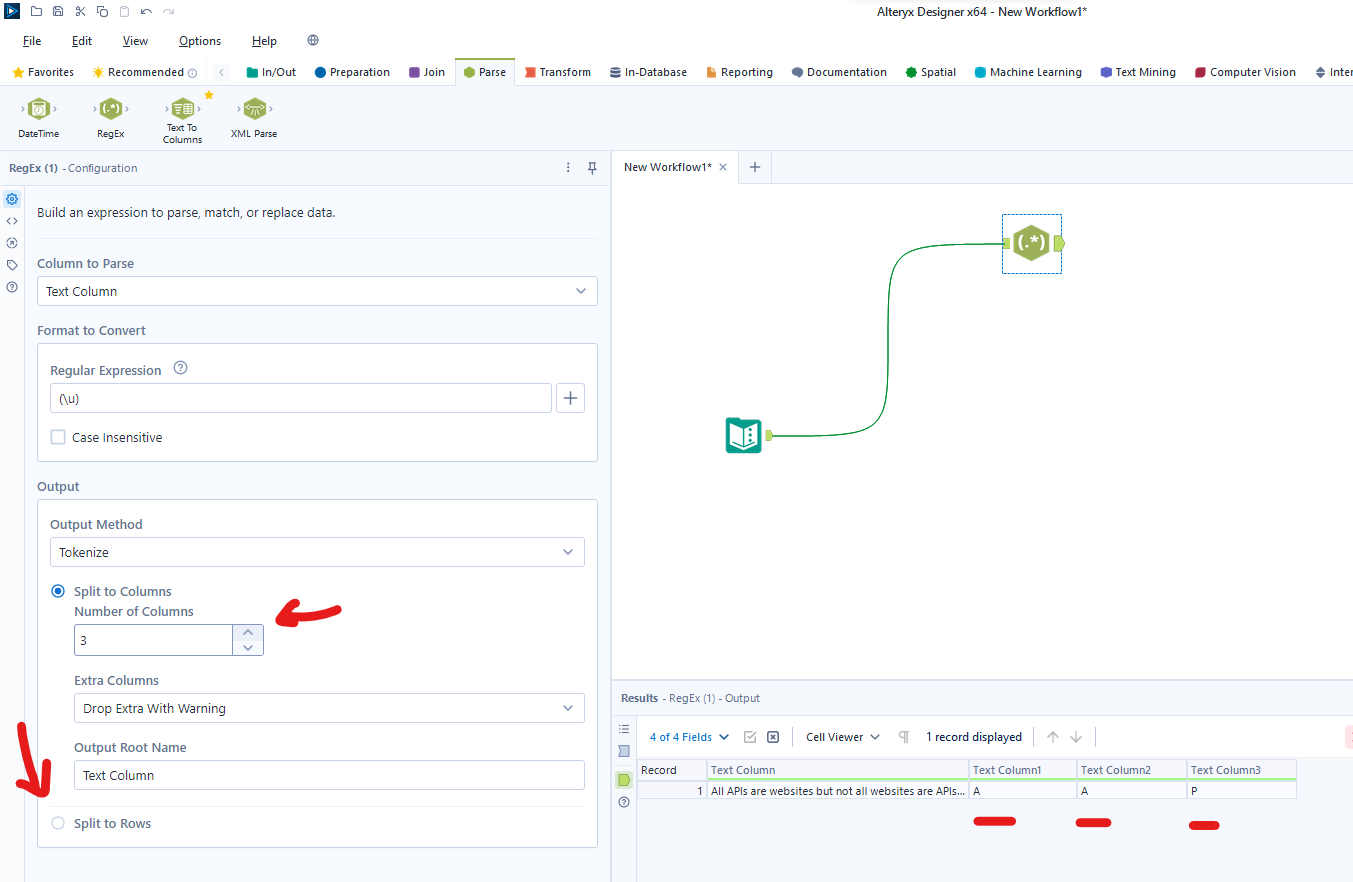Viewport: 1353px width, 882px height.
Task: Open the Configuration panel three-dot options
Action: point(568,168)
